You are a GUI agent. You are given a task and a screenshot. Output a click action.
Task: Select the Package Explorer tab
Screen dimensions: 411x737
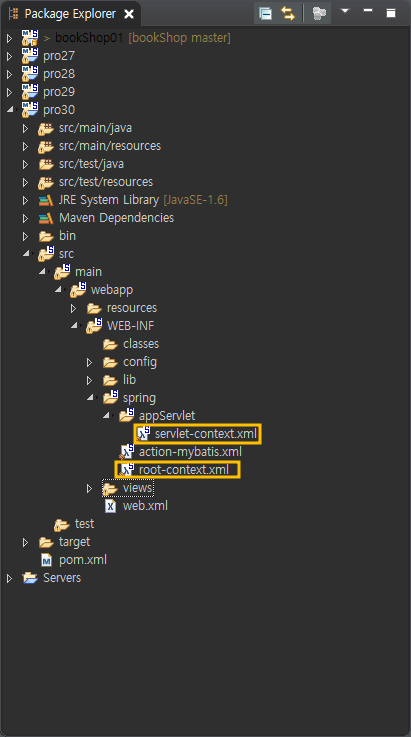pyautogui.click(x=70, y=14)
